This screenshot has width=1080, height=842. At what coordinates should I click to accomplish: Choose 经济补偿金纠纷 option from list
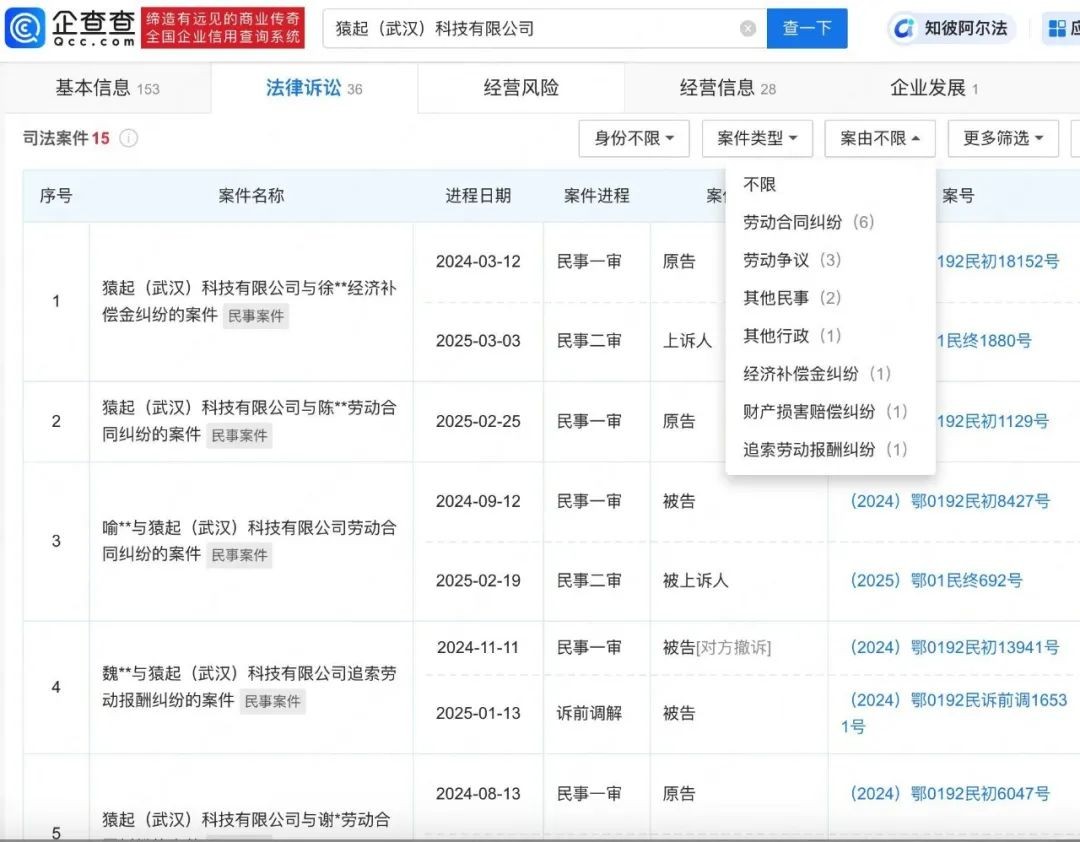[x=816, y=374]
